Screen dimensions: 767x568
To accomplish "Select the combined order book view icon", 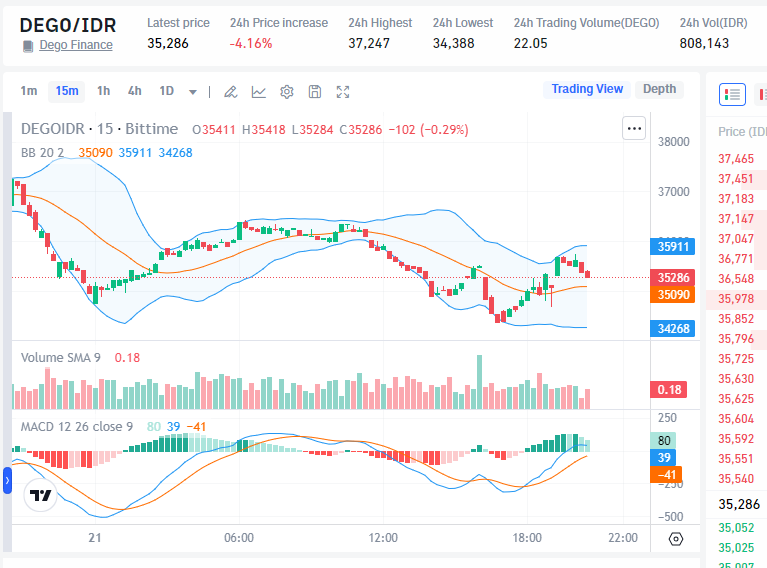I will click(x=732, y=94).
